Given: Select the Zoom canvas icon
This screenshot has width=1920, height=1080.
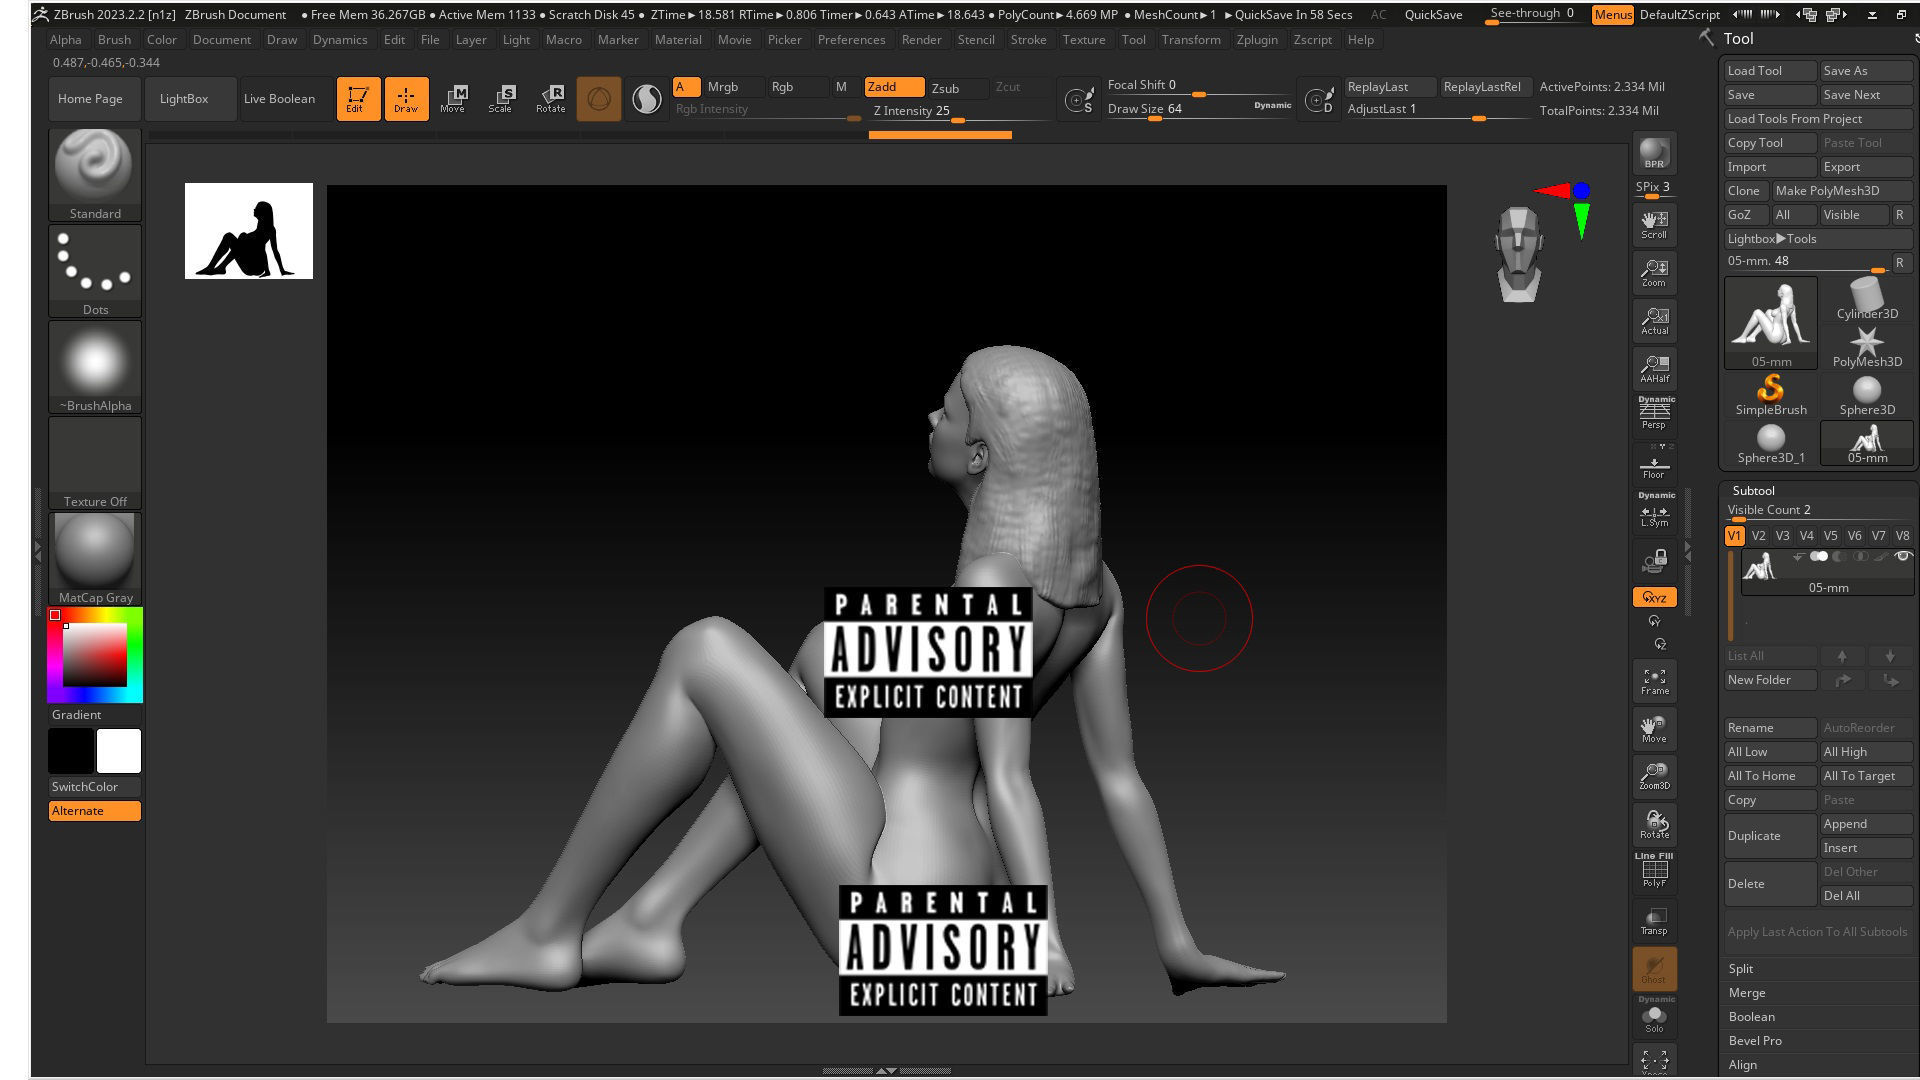Looking at the screenshot, I should point(1654,272).
